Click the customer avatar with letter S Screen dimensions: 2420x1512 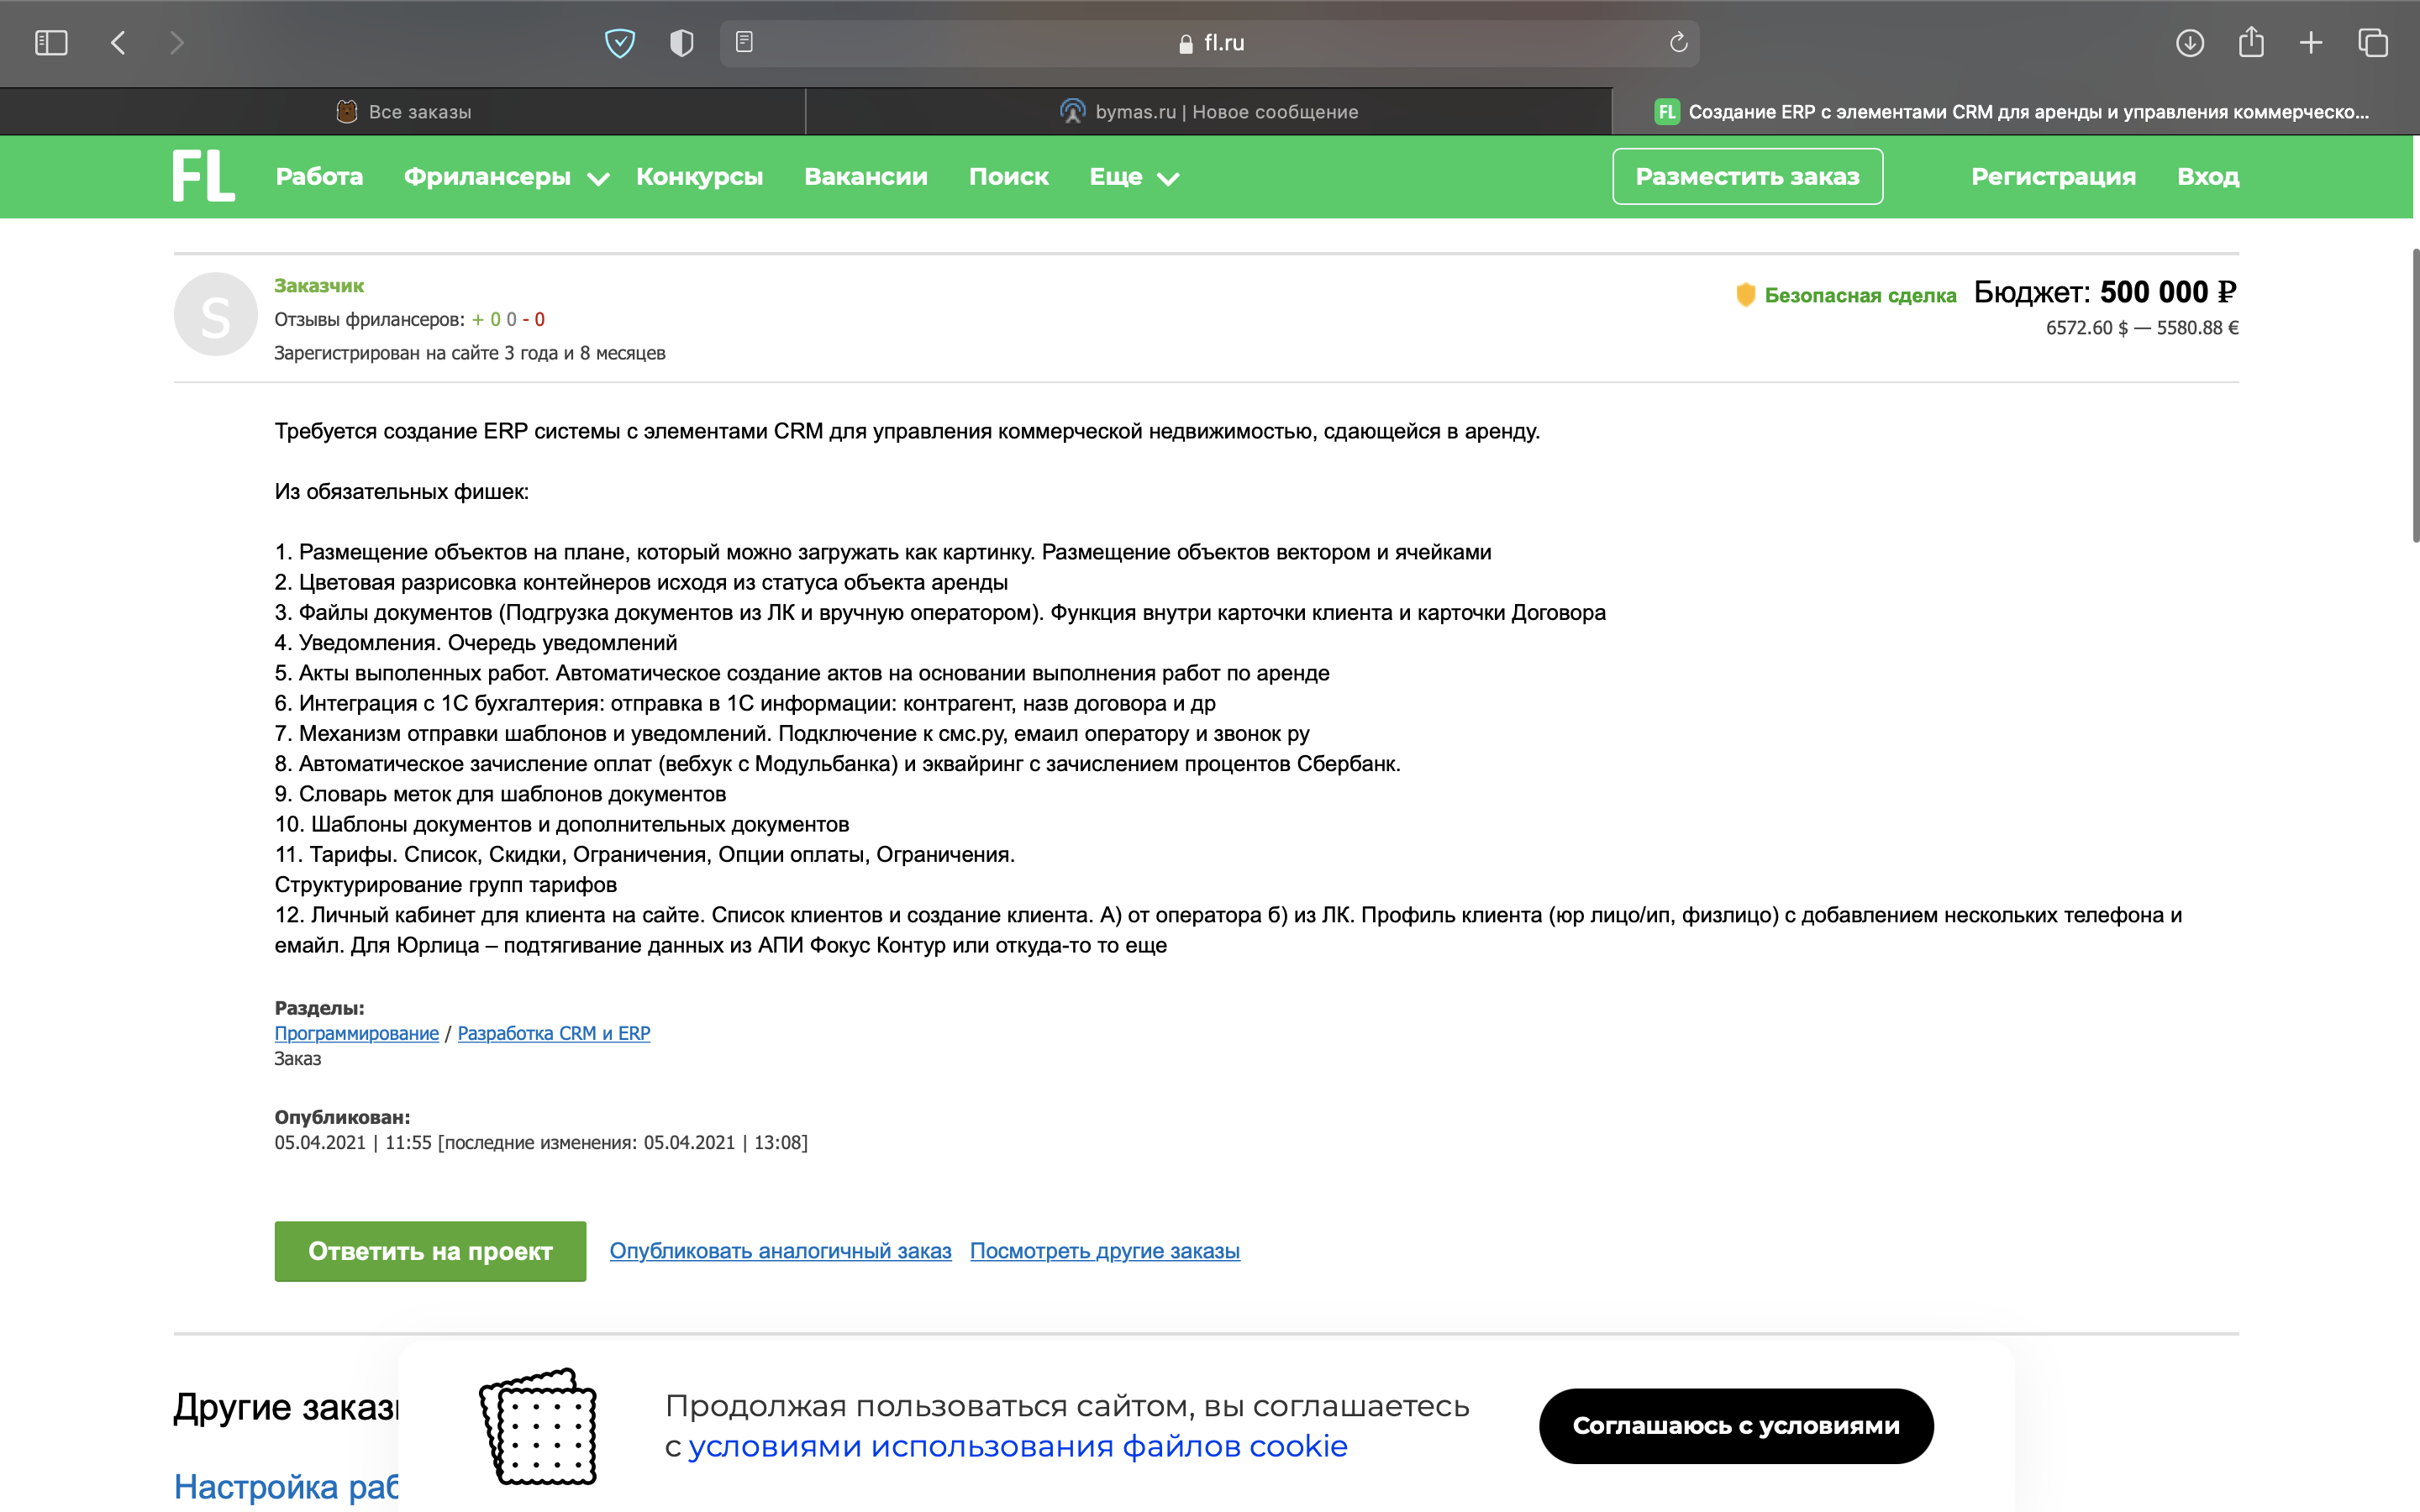pyautogui.click(x=216, y=315)
